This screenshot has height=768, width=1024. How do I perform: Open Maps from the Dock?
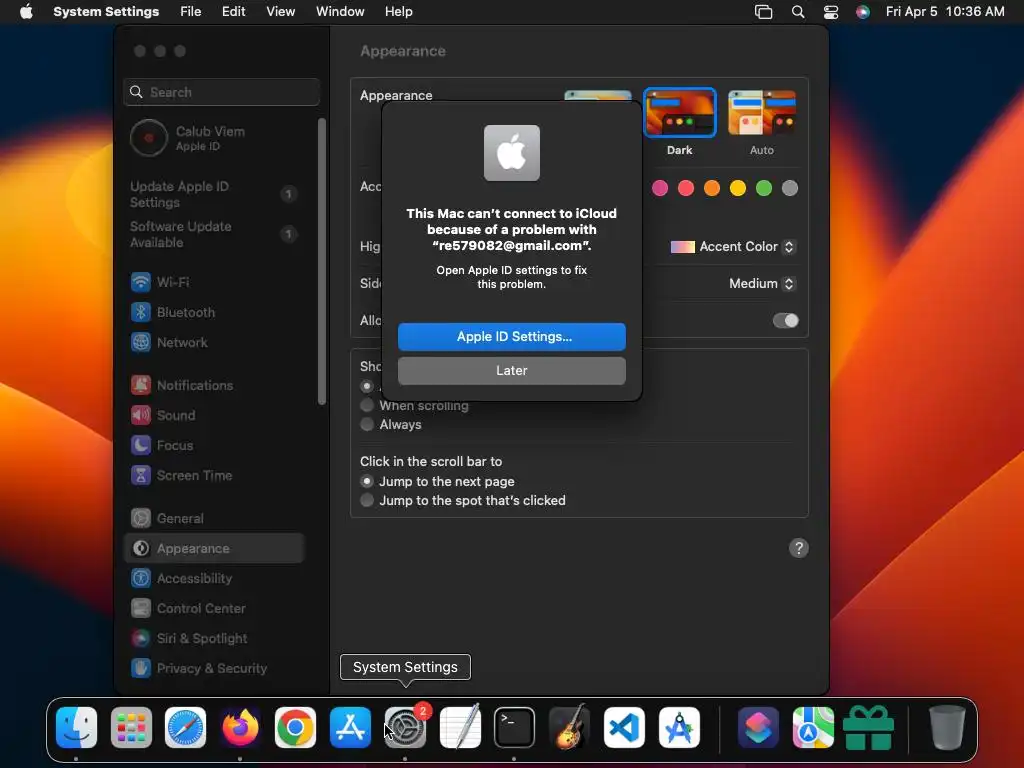tap(813, 727)
